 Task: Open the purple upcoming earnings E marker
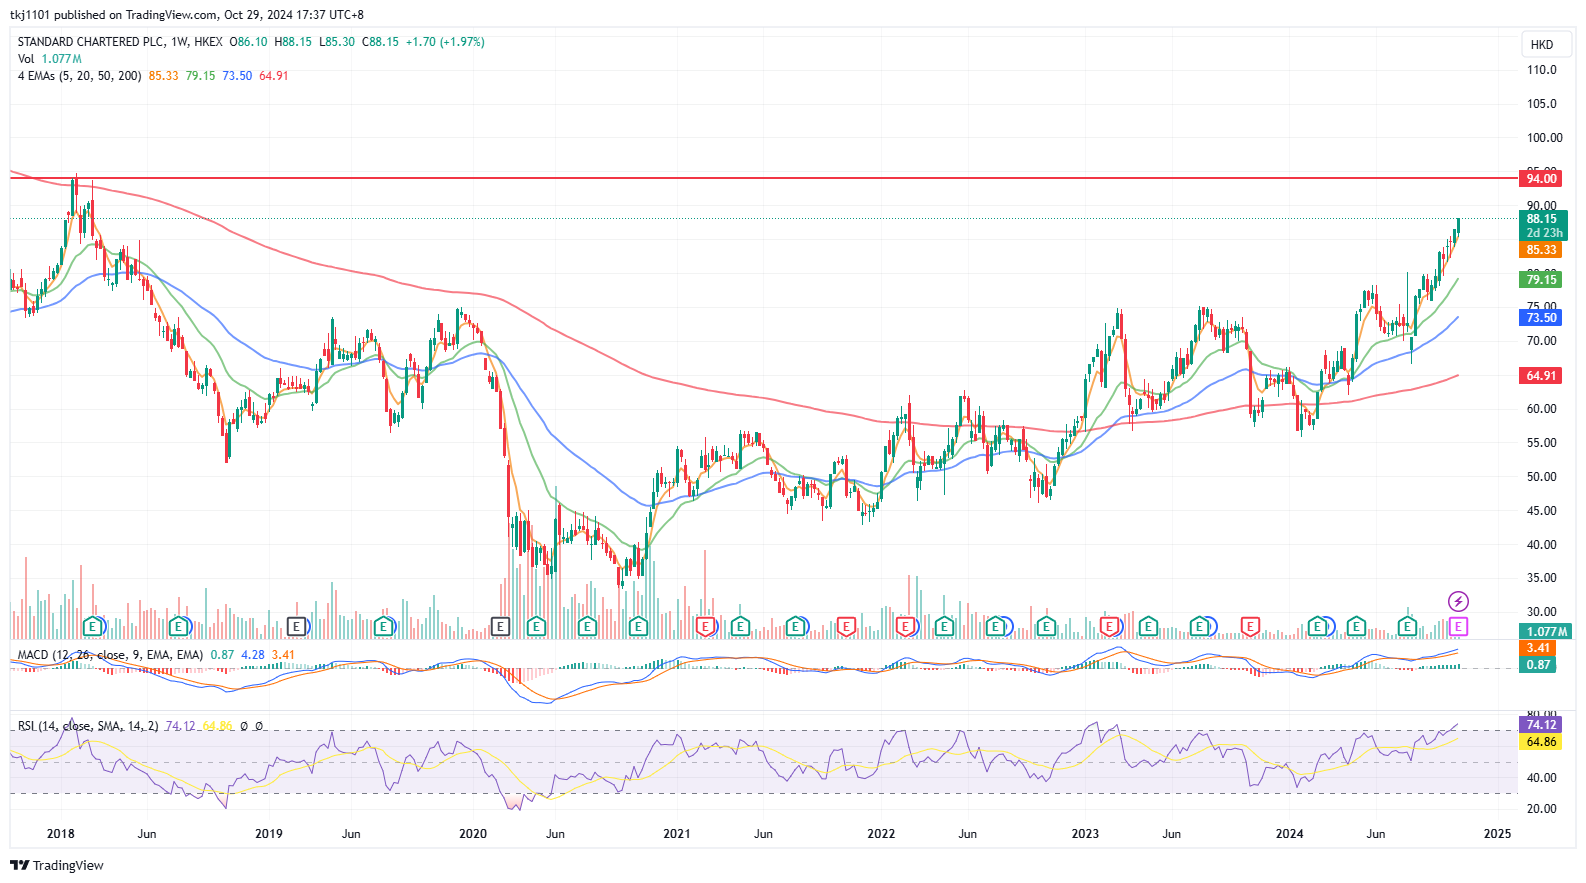coord(1458,627)
